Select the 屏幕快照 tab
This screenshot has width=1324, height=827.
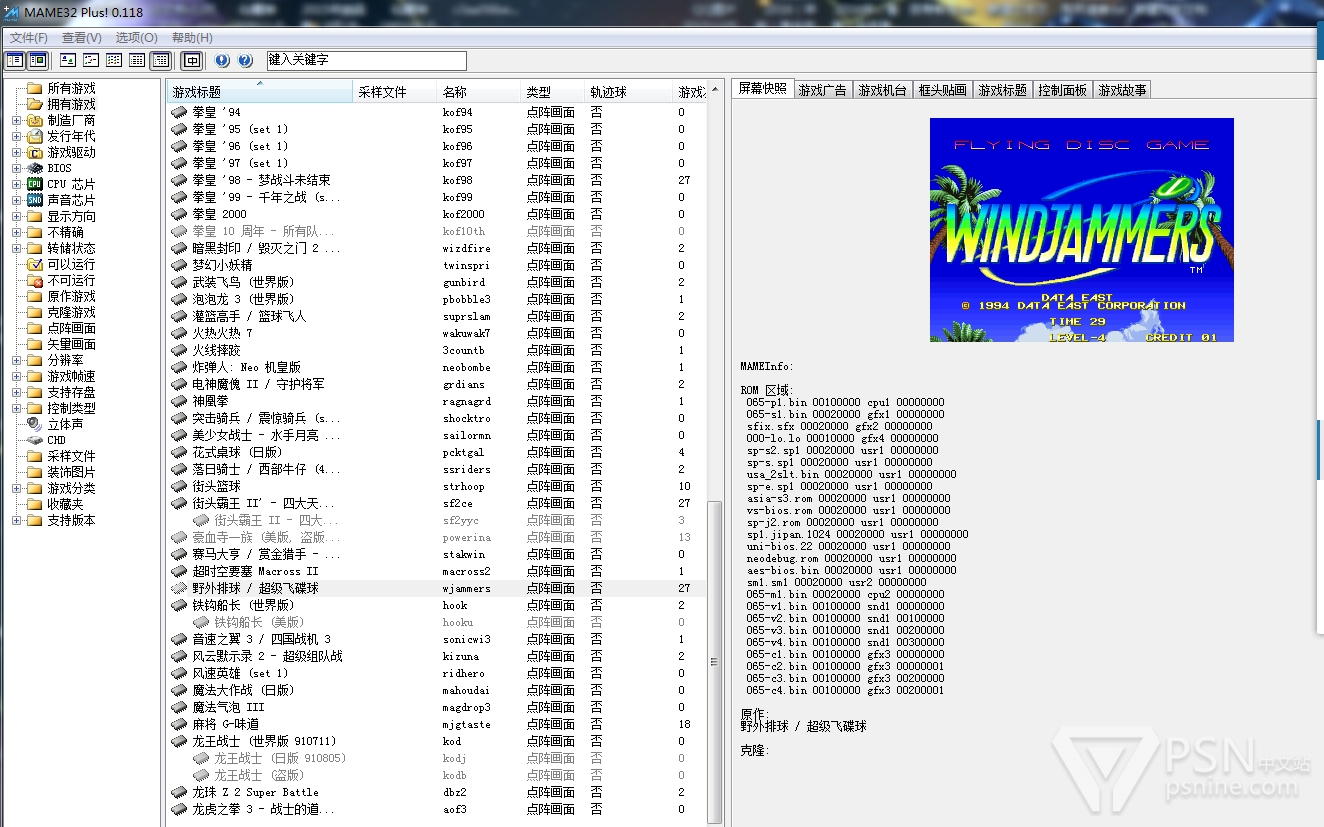click(762, 88)
